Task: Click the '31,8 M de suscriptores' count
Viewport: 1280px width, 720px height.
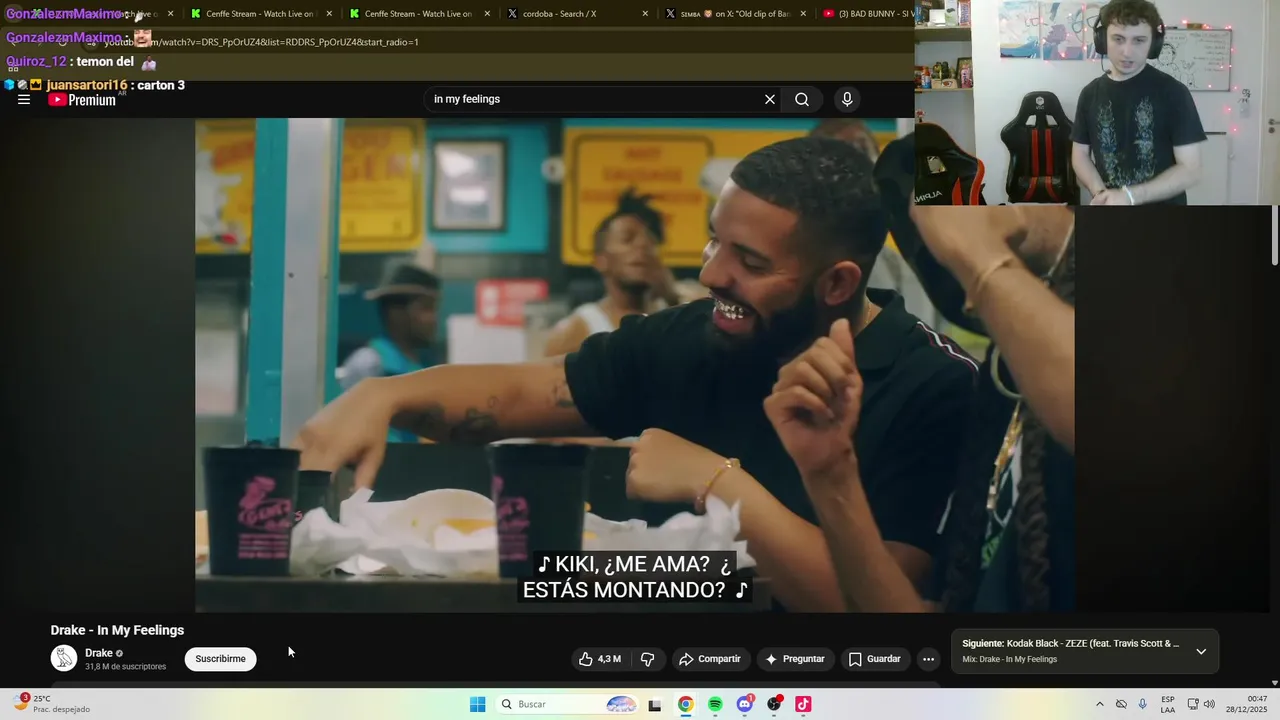Action: click(x=125, y=666)
